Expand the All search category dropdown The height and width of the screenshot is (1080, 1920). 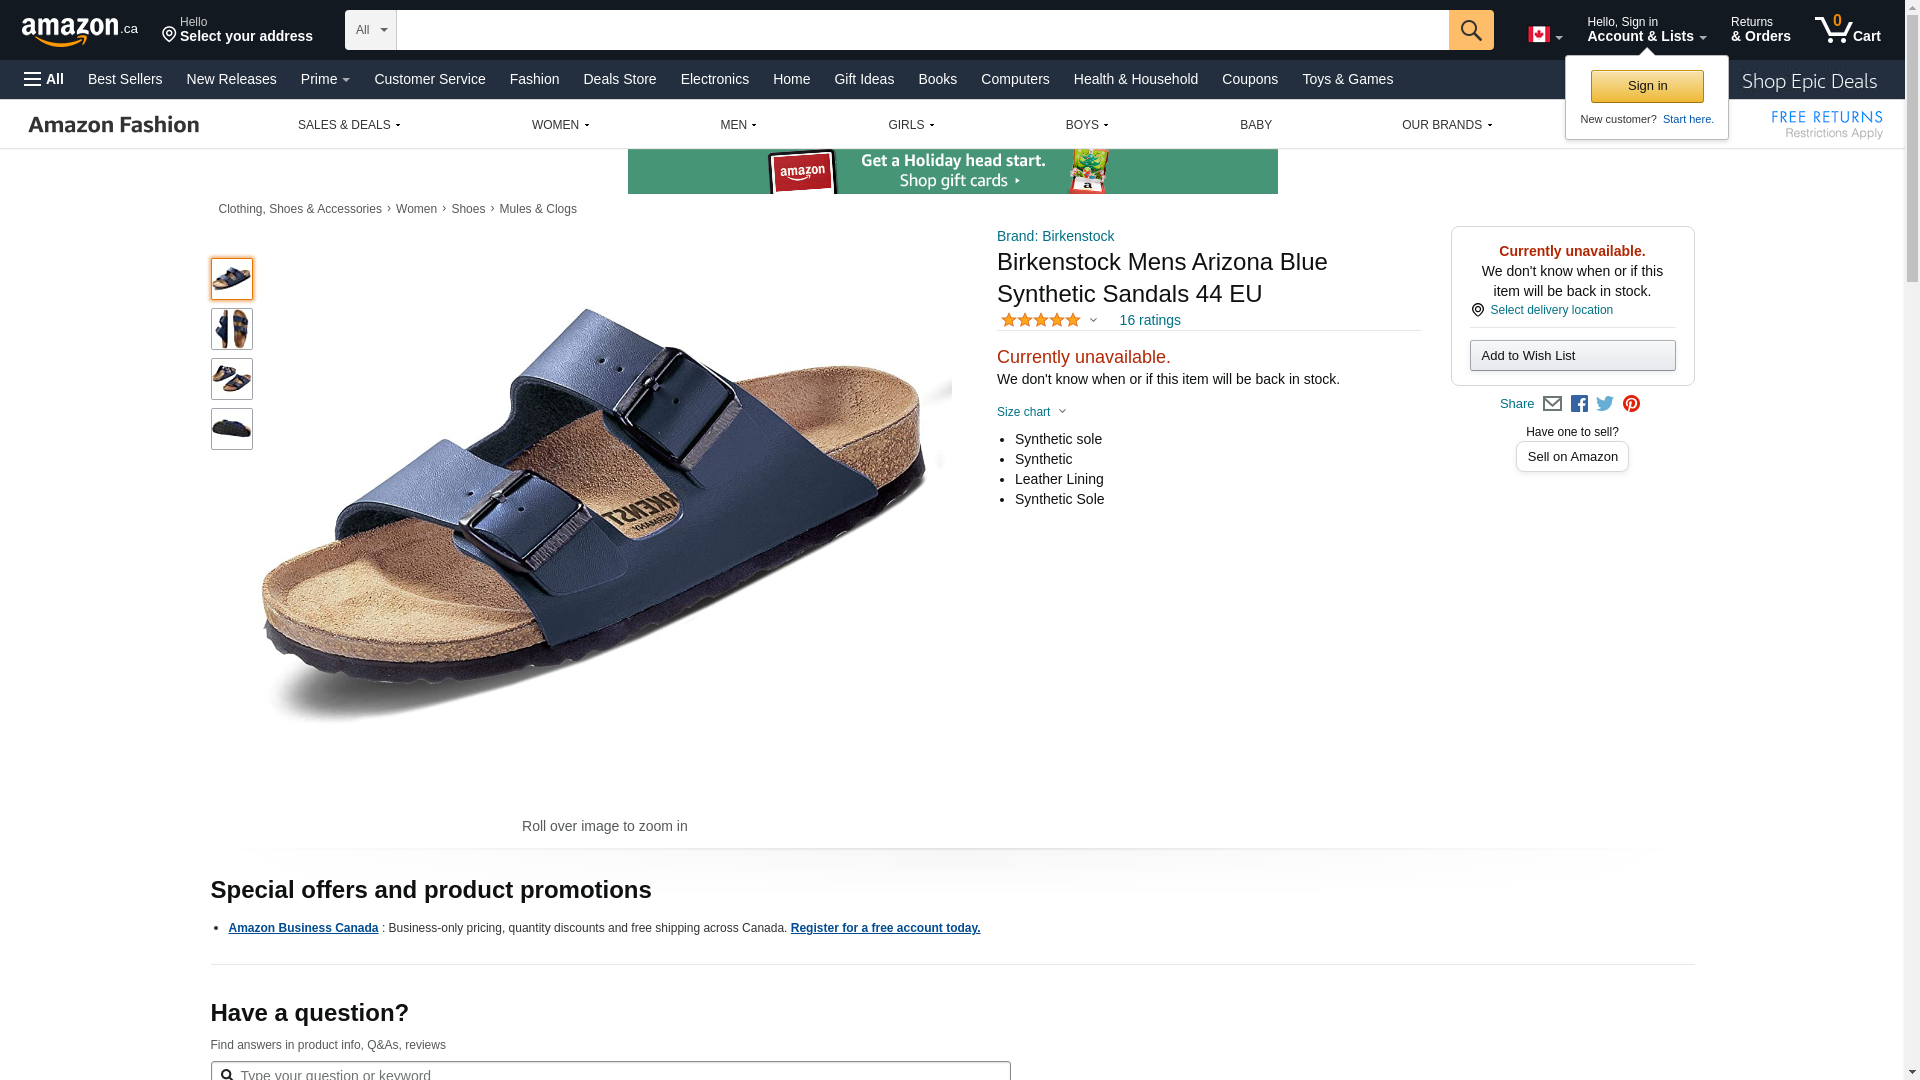click(371, 30)
